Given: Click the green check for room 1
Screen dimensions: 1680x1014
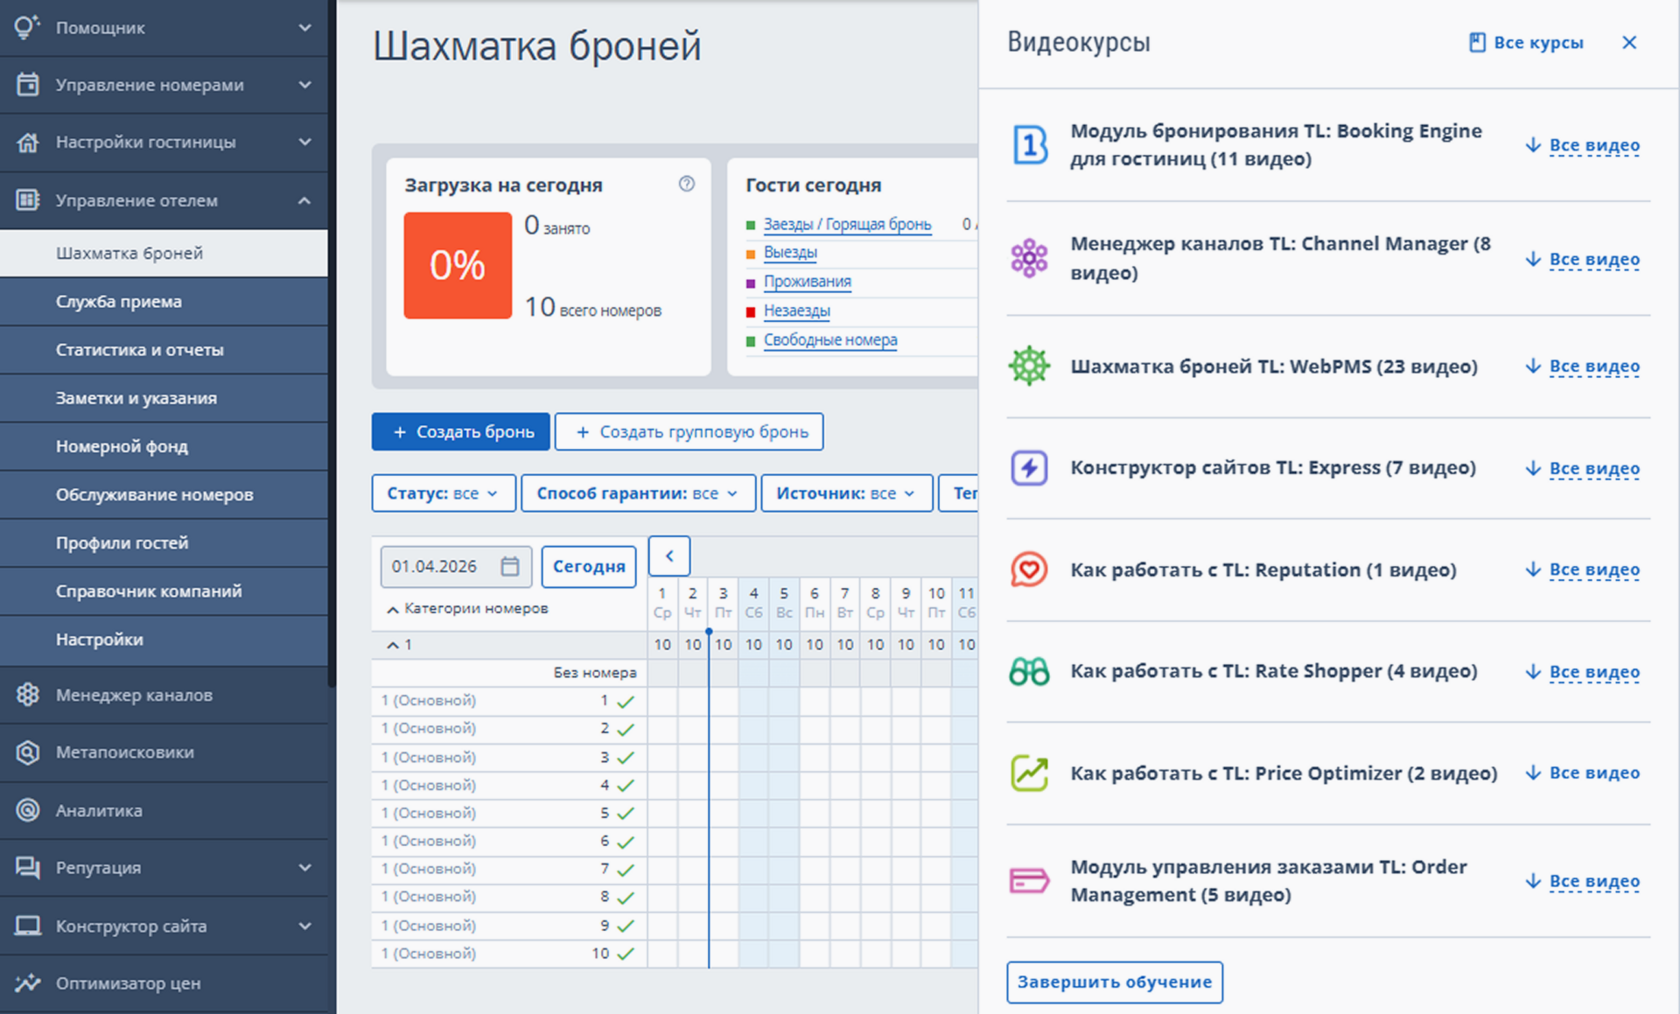Looking at the screenshot, I should click(x=626, y=701).
